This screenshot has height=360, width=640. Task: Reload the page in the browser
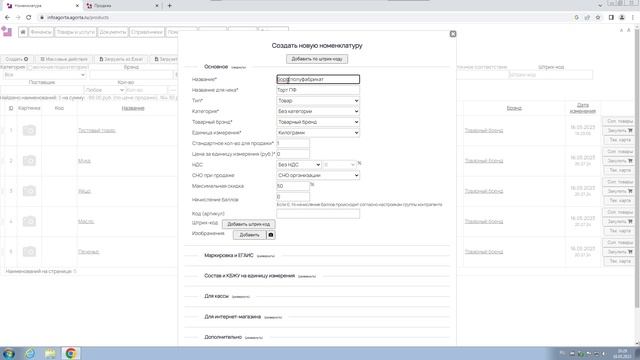pos(28,18)
